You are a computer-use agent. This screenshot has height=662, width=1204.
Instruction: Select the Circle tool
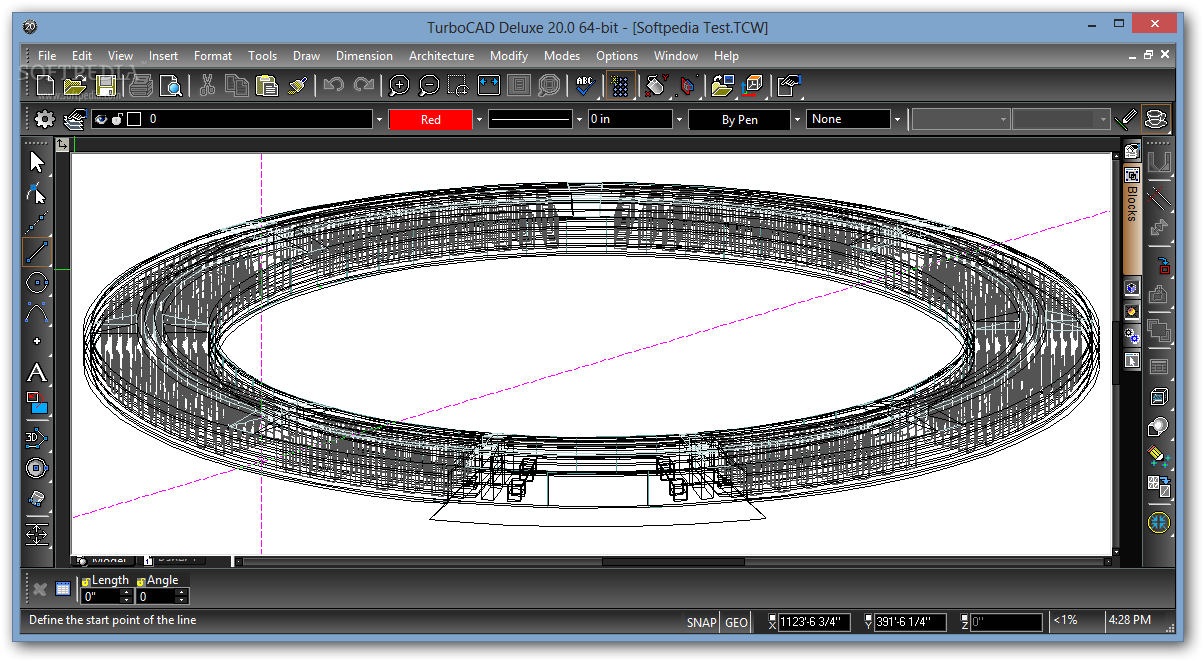click(x=37, y=282)
